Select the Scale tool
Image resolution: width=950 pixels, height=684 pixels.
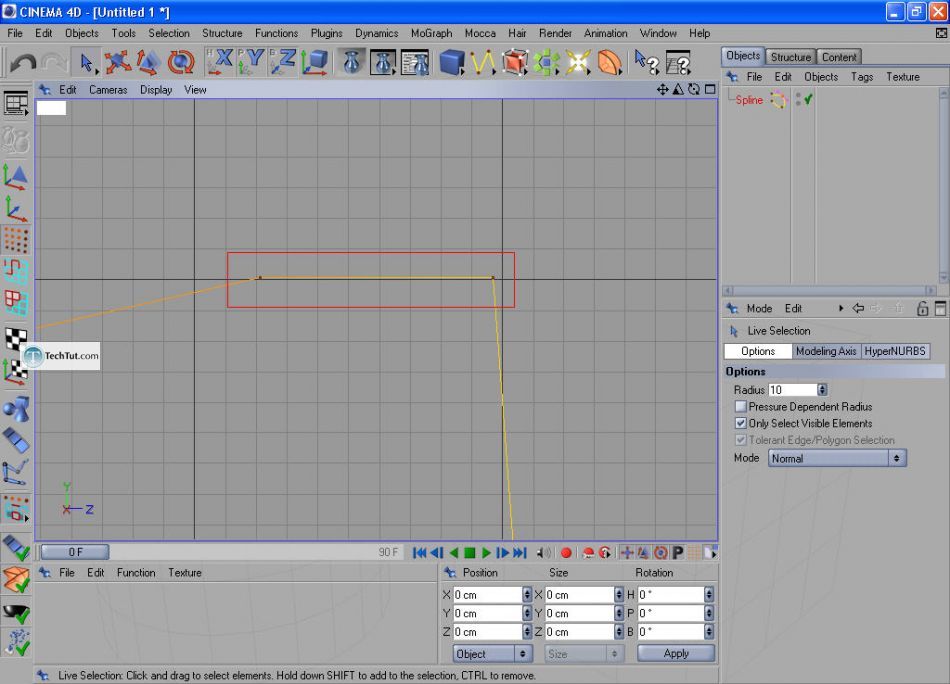(148, 62)
